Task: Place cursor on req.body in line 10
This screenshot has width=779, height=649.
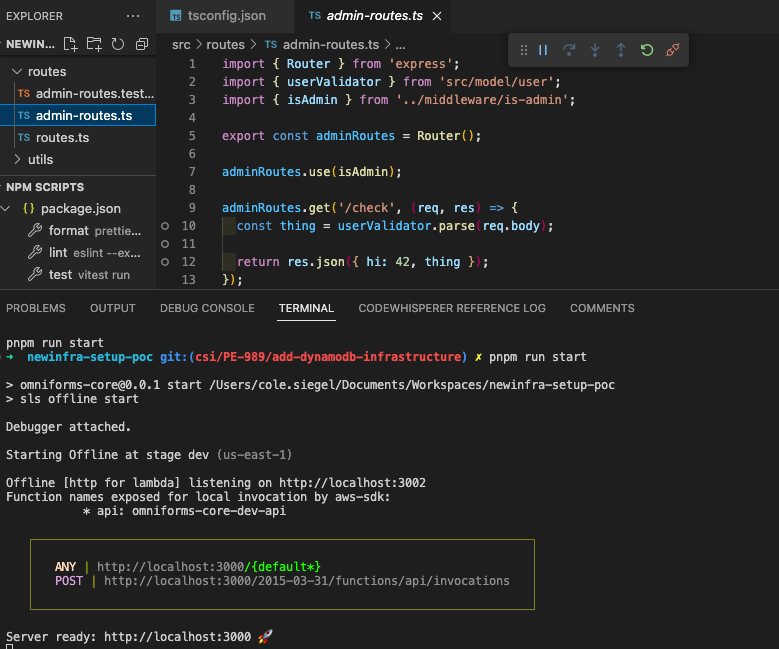Action: tap(511, 226)
